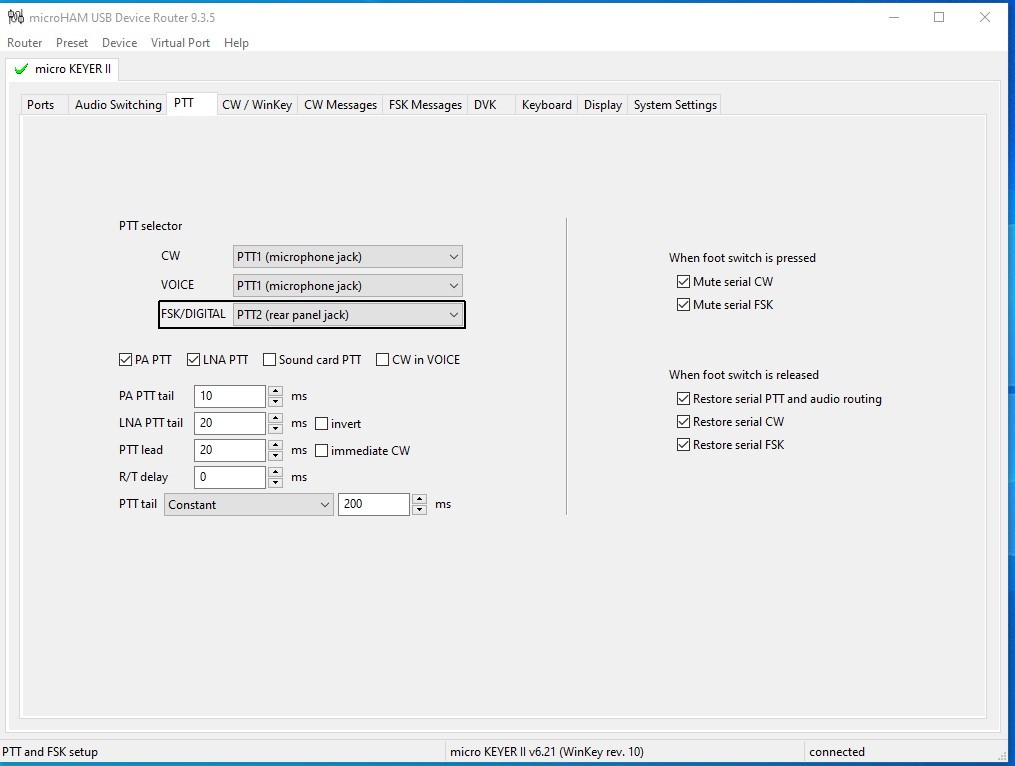The height and width of the screenshot is (766, 1015).
Task: Open the Help menu
Action: click(x=236, y=43)
